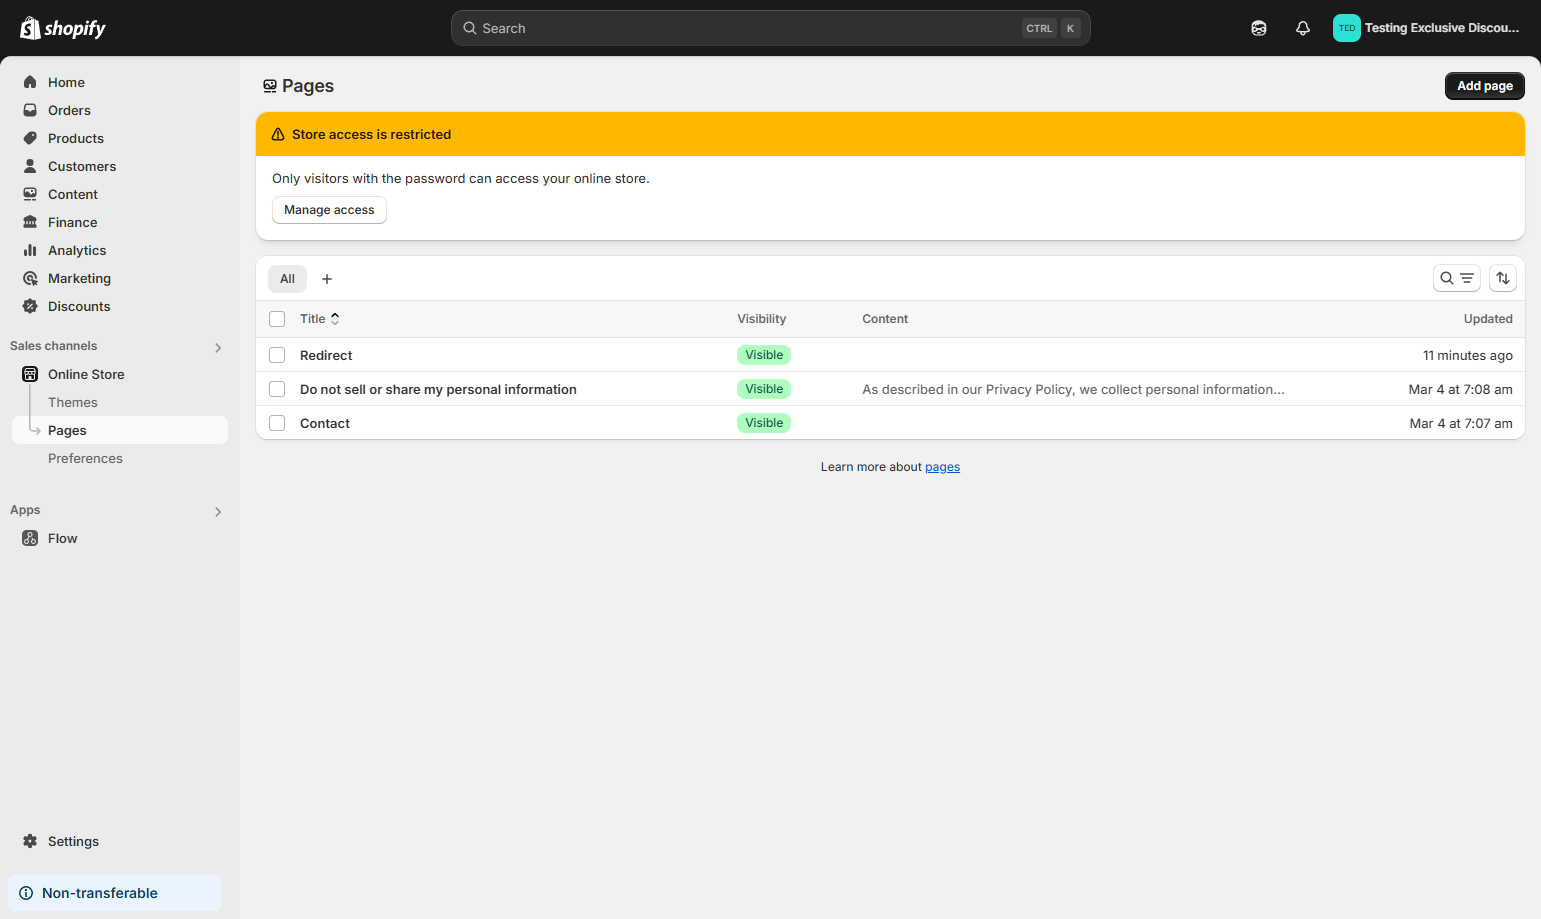Image resolution: width=1541 pixels, height=919 pixels.
Task: Expand the Apps section chevron
Action: pos(218,511)
